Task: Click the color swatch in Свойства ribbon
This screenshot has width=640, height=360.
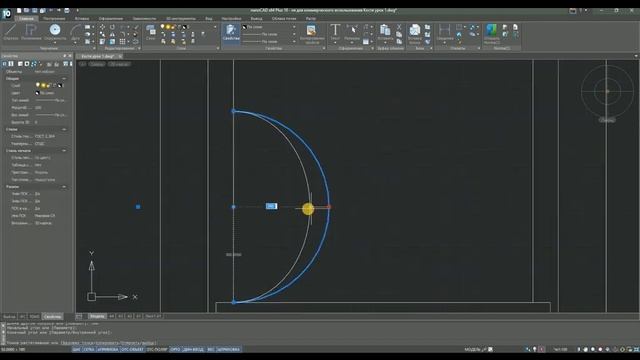Action: pyautogui.click(x=244, y=27)
